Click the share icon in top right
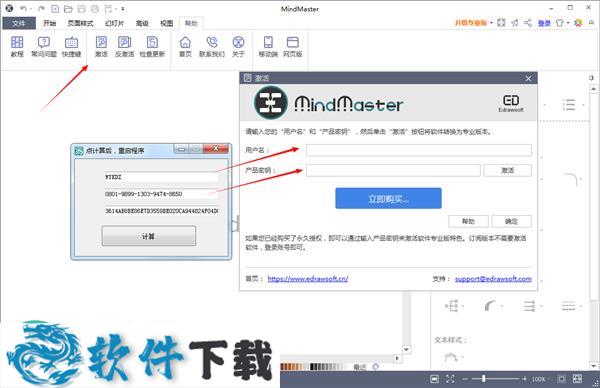 (x=528, y=23)
